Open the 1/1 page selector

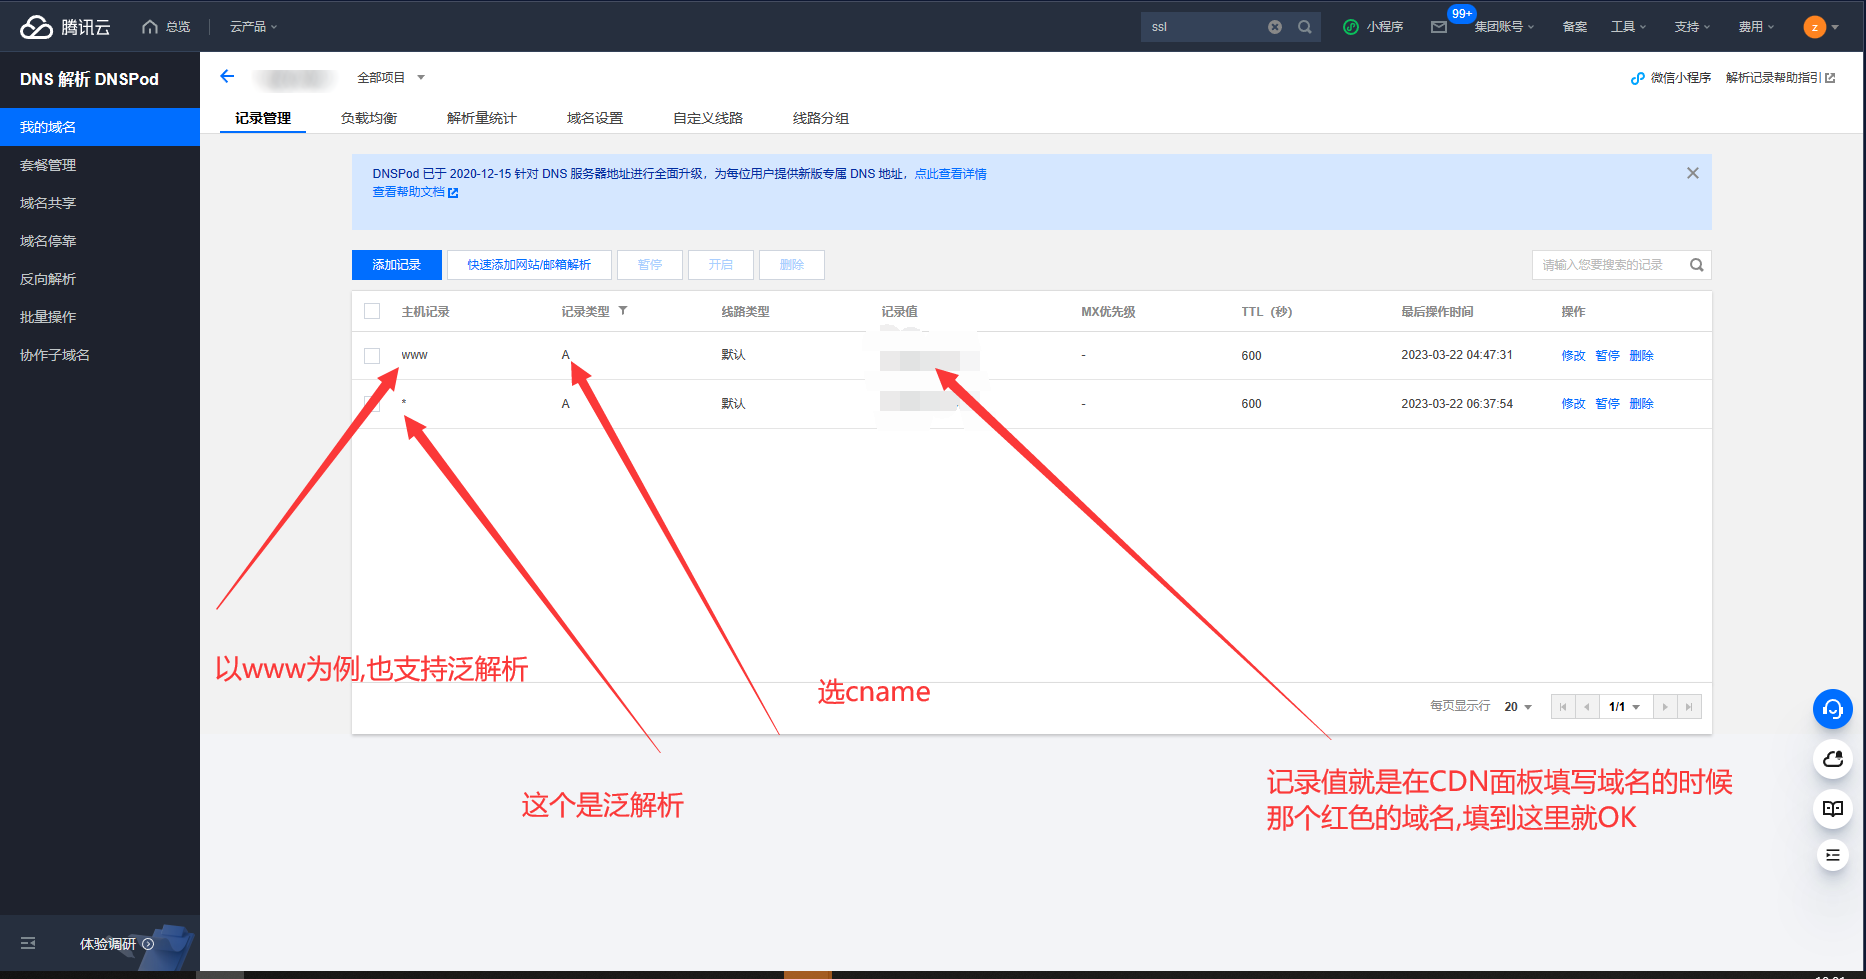point(1626,707)
